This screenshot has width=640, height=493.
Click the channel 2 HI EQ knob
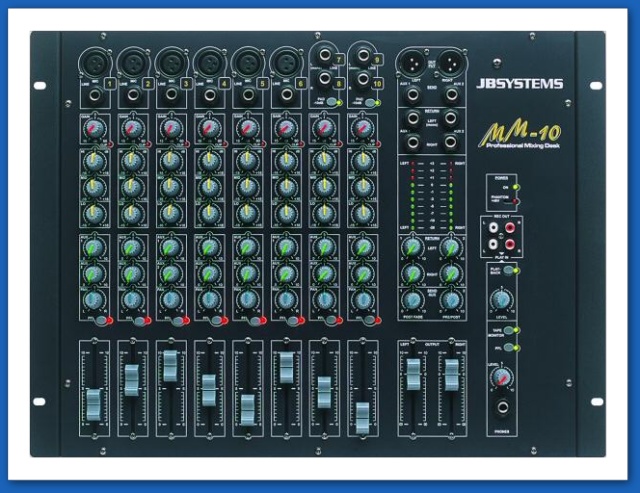coord(132,162)
